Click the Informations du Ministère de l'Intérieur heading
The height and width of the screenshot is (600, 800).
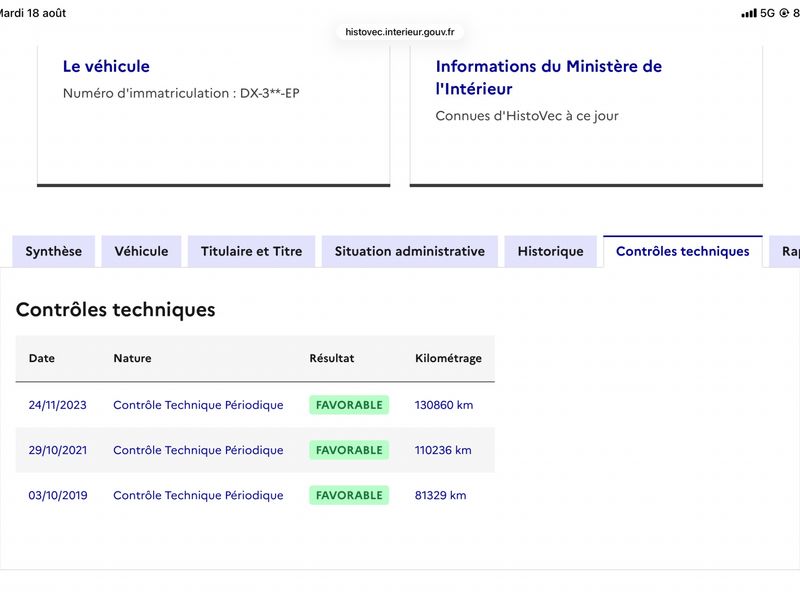pyautogui.click(x=548, y=78)
